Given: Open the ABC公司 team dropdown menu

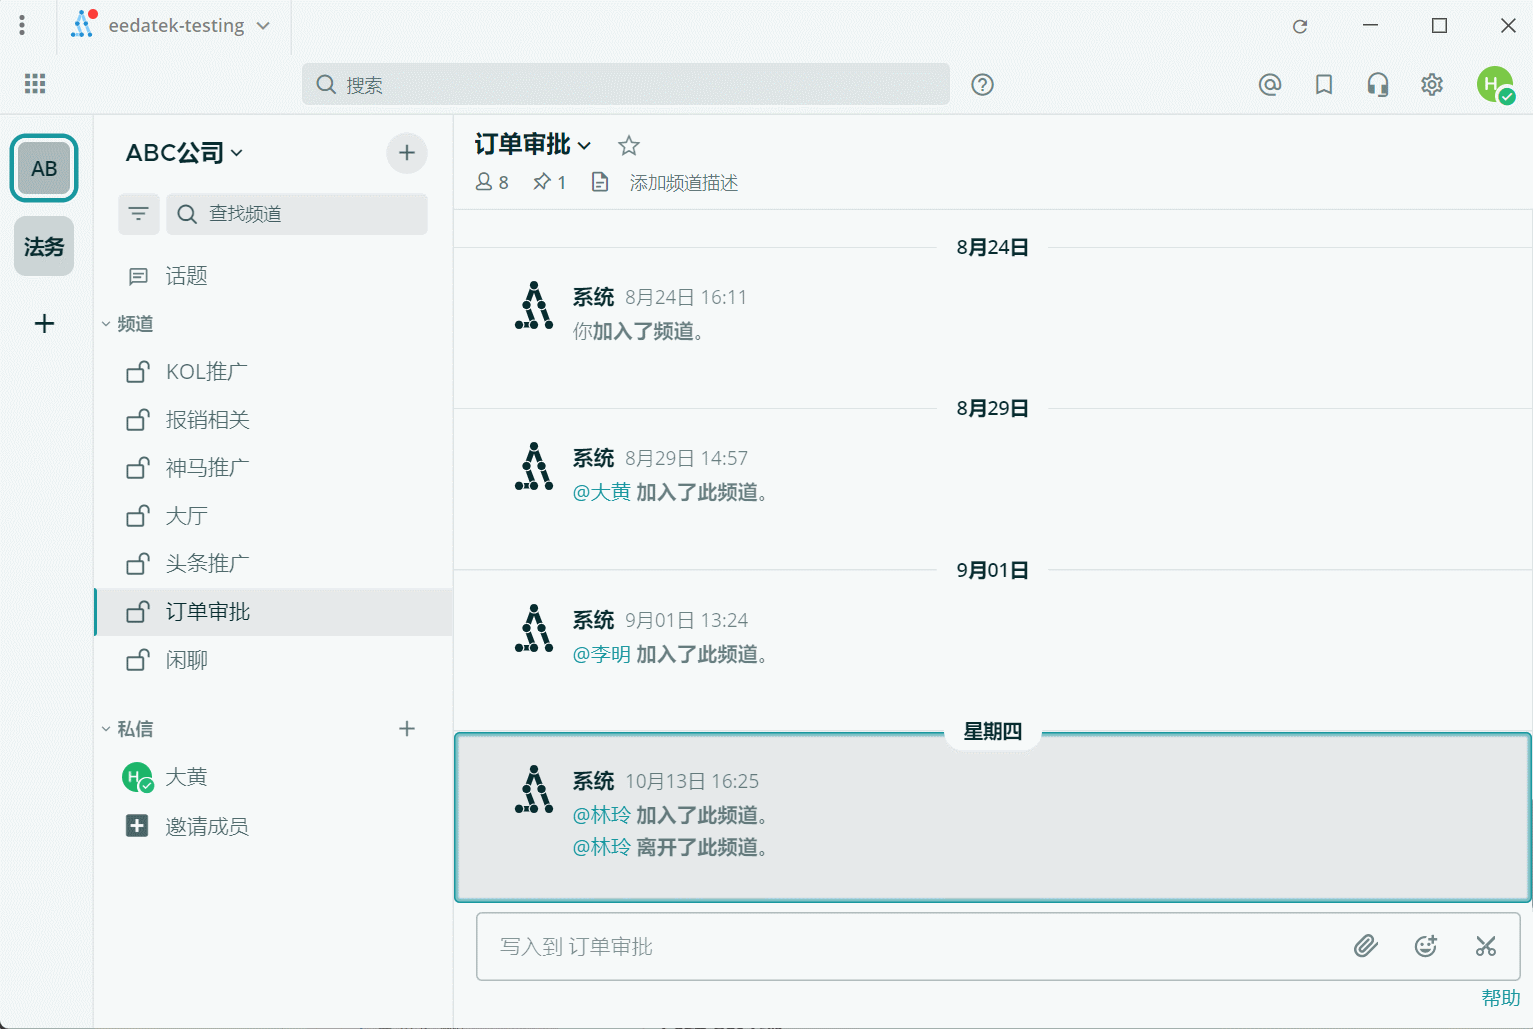Looking at the screenshot, I should pos(184,153).
